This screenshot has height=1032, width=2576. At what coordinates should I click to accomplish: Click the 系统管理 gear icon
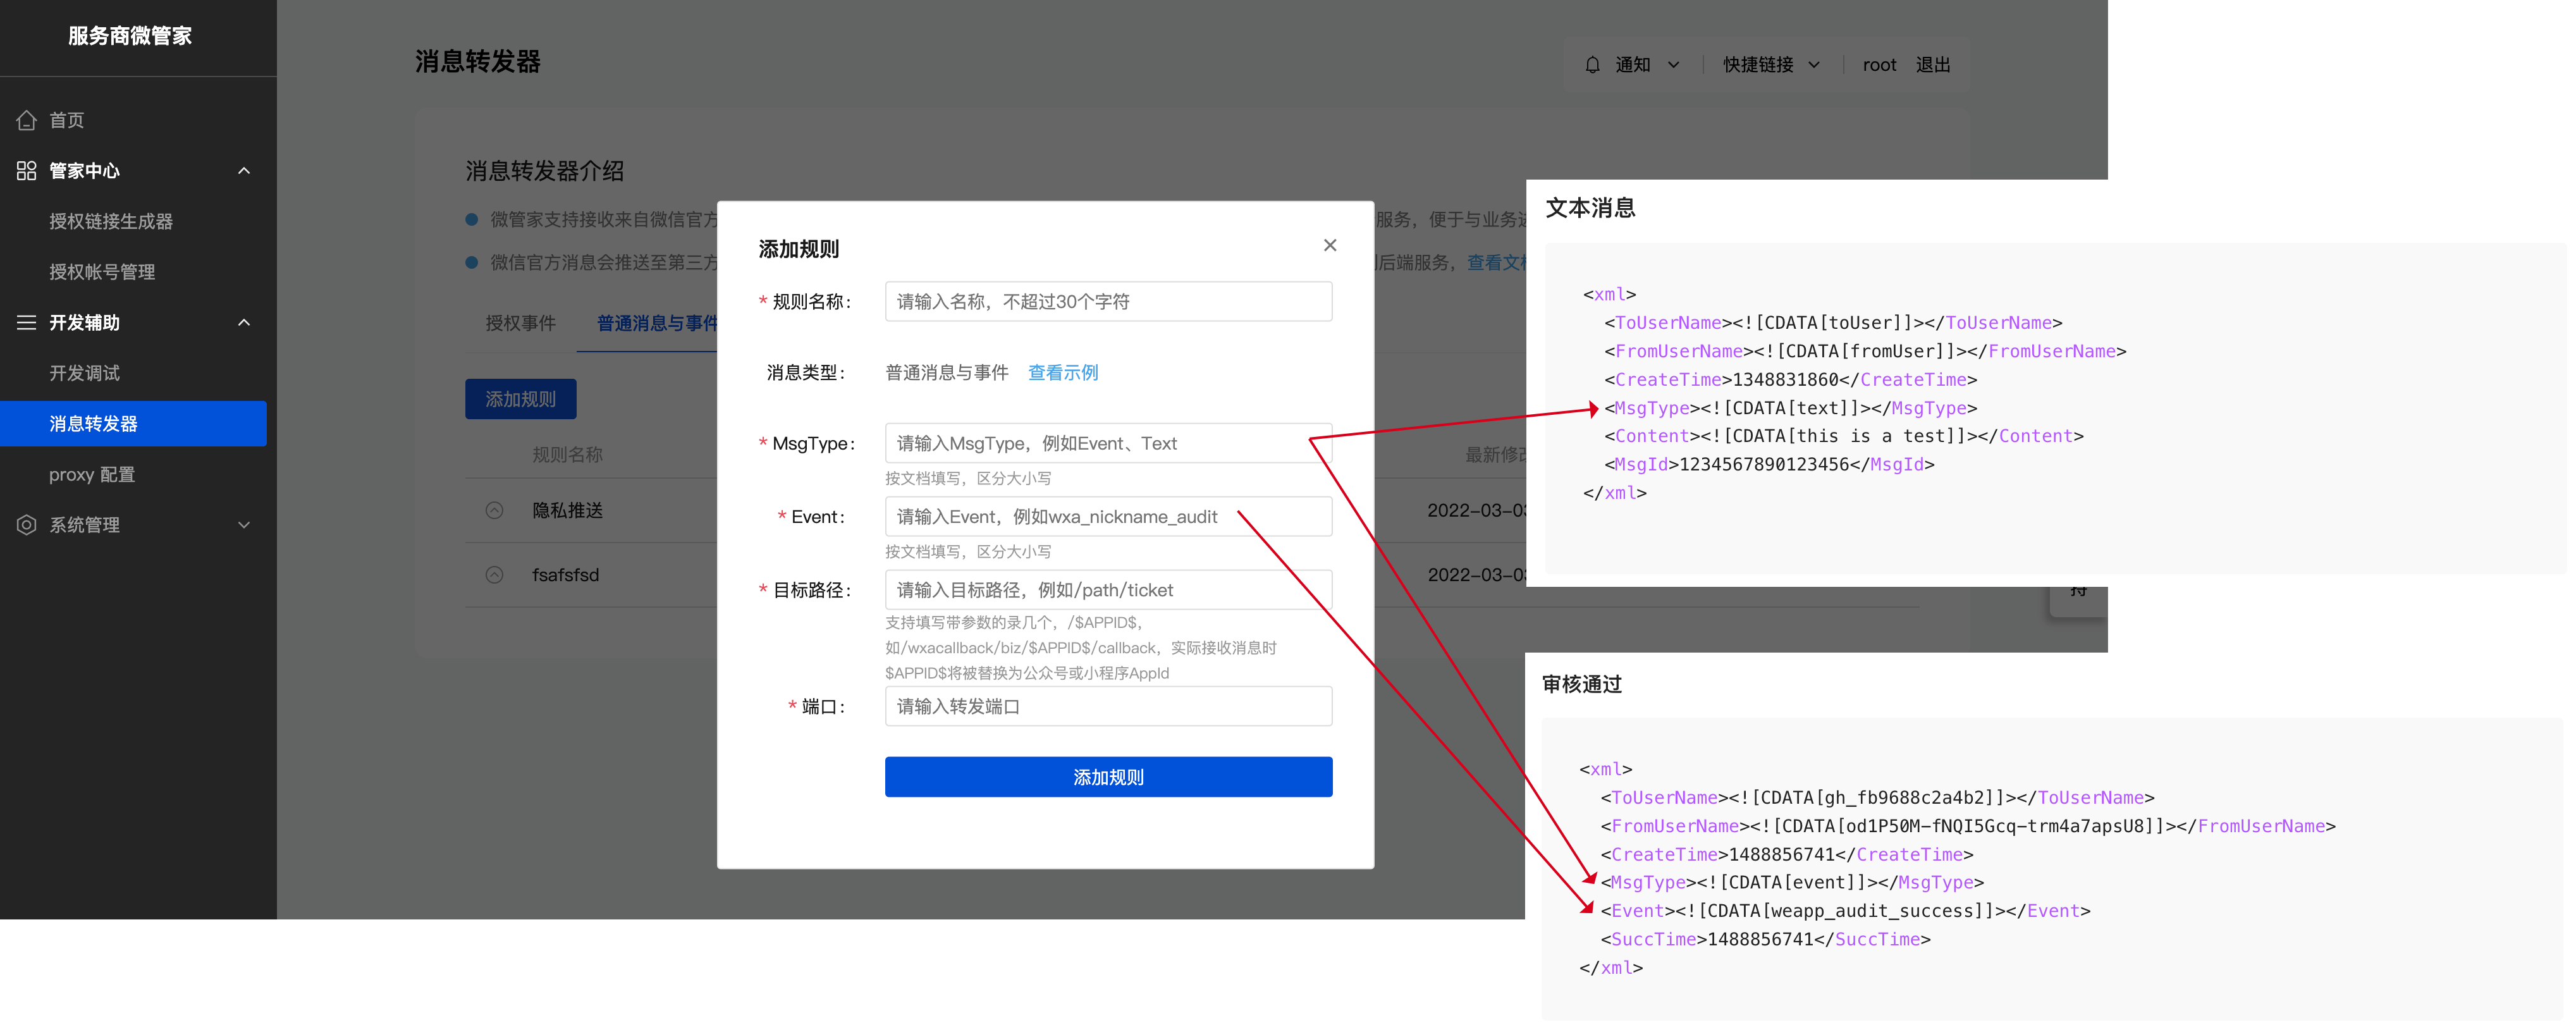pyautogui.click(x=27, y=525)
